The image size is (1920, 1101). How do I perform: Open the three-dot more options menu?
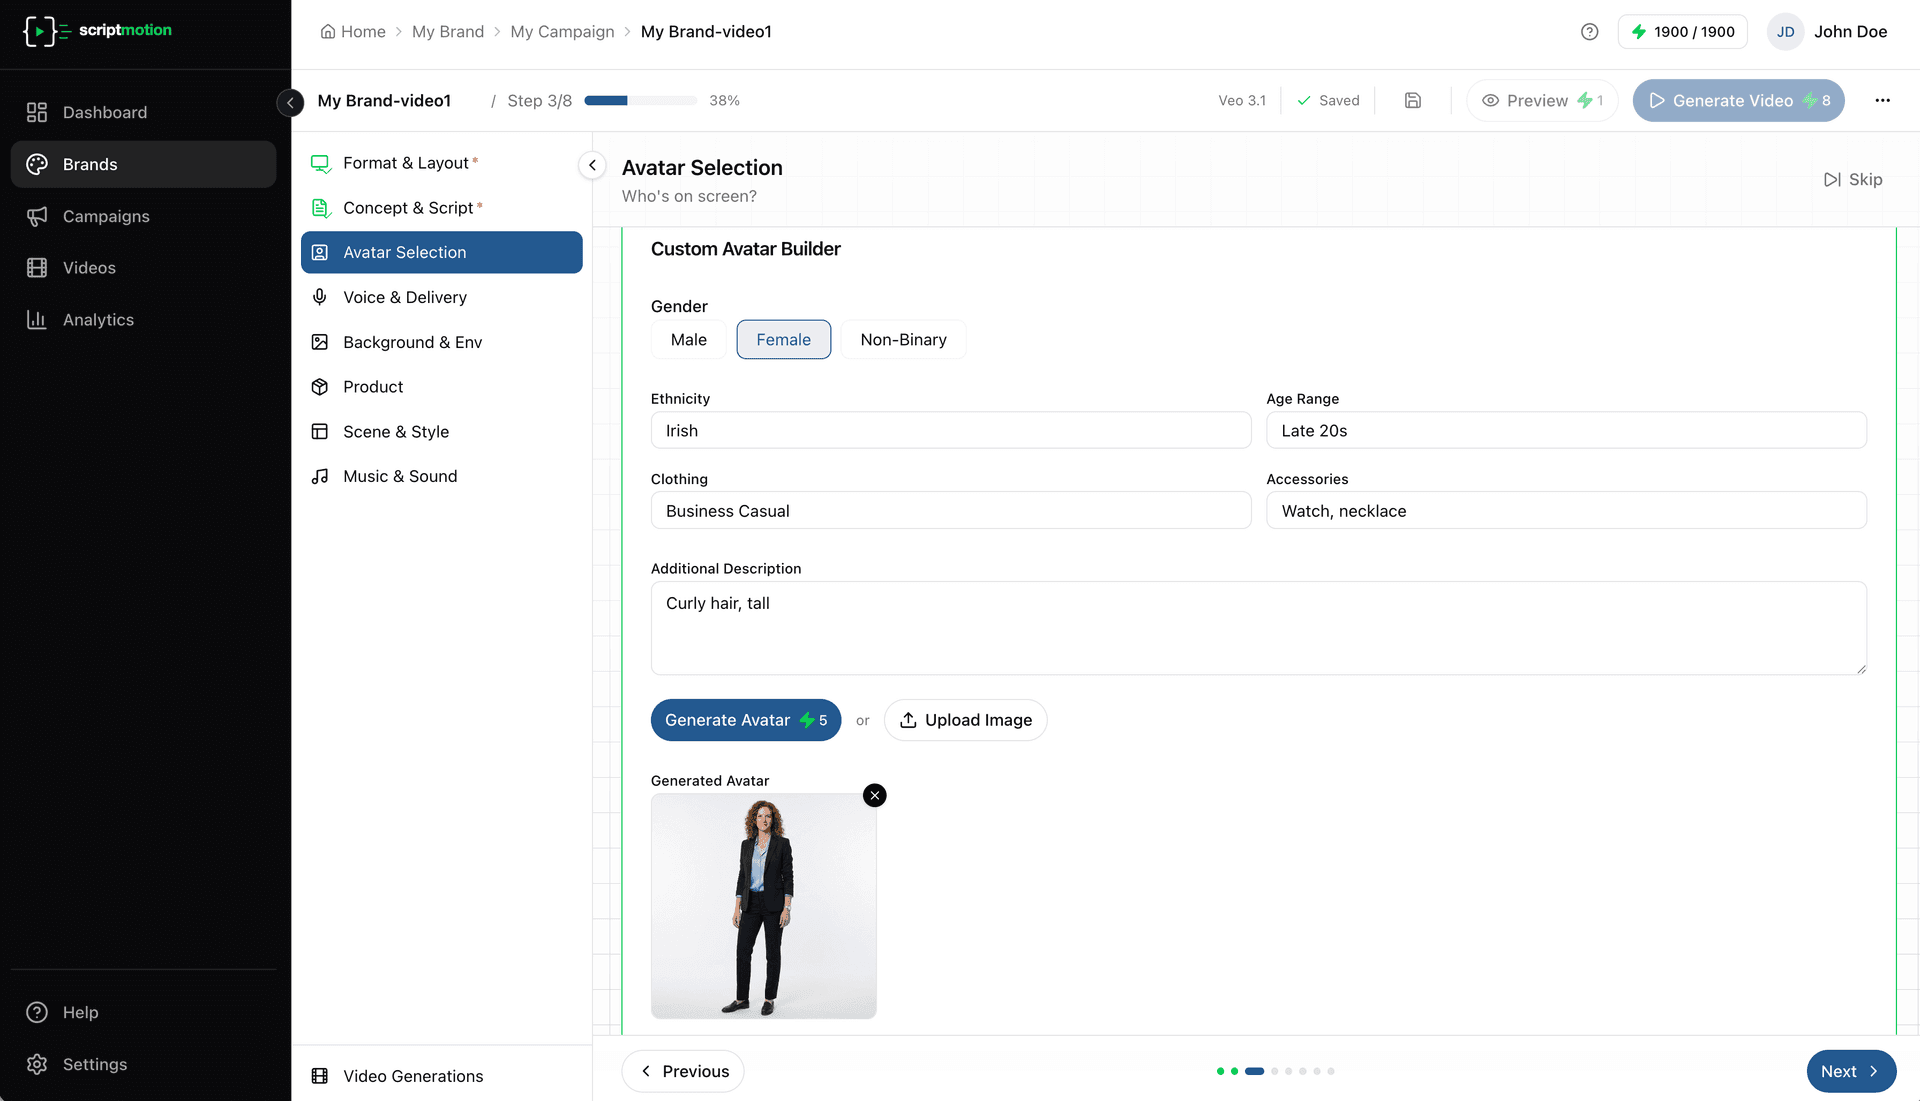1882,100
